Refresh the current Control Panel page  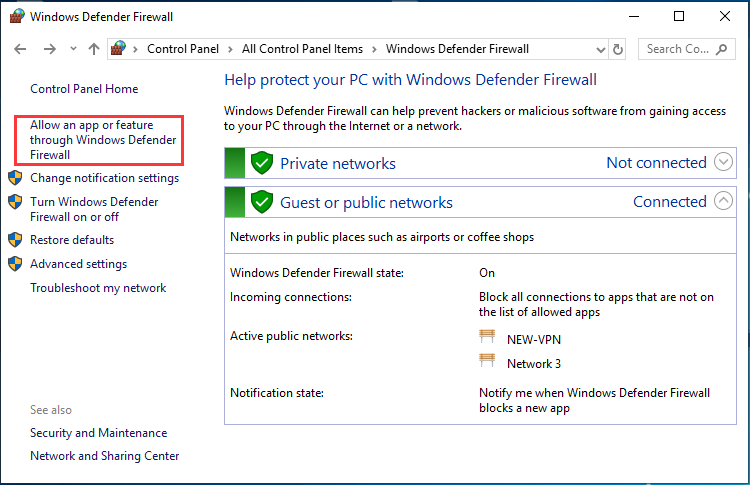618,49
